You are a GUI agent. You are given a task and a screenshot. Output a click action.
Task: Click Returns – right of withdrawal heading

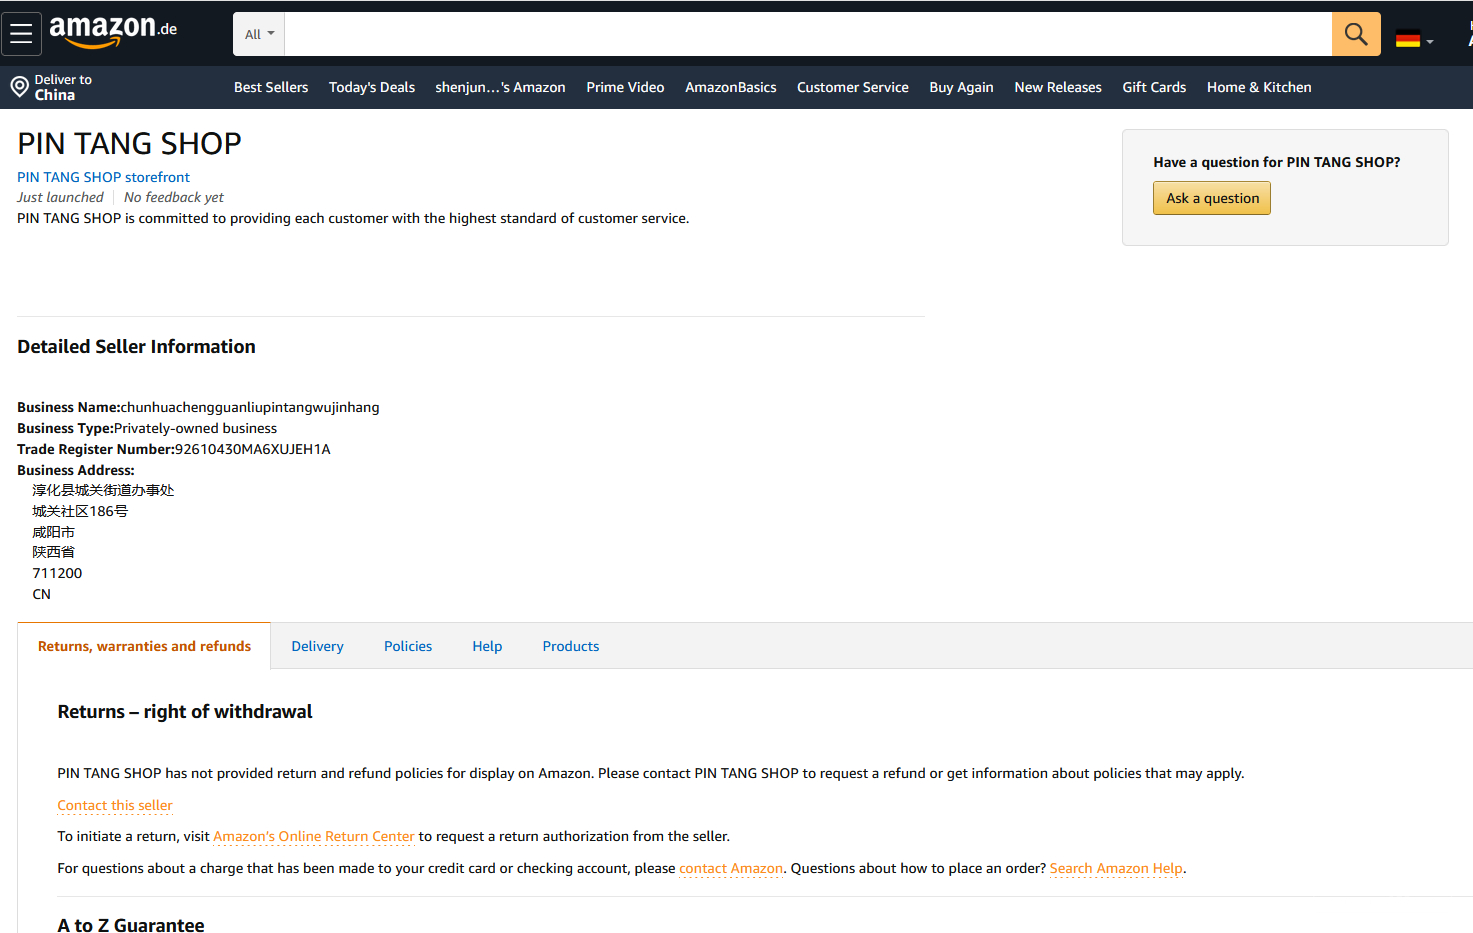[x=185, y=712]
